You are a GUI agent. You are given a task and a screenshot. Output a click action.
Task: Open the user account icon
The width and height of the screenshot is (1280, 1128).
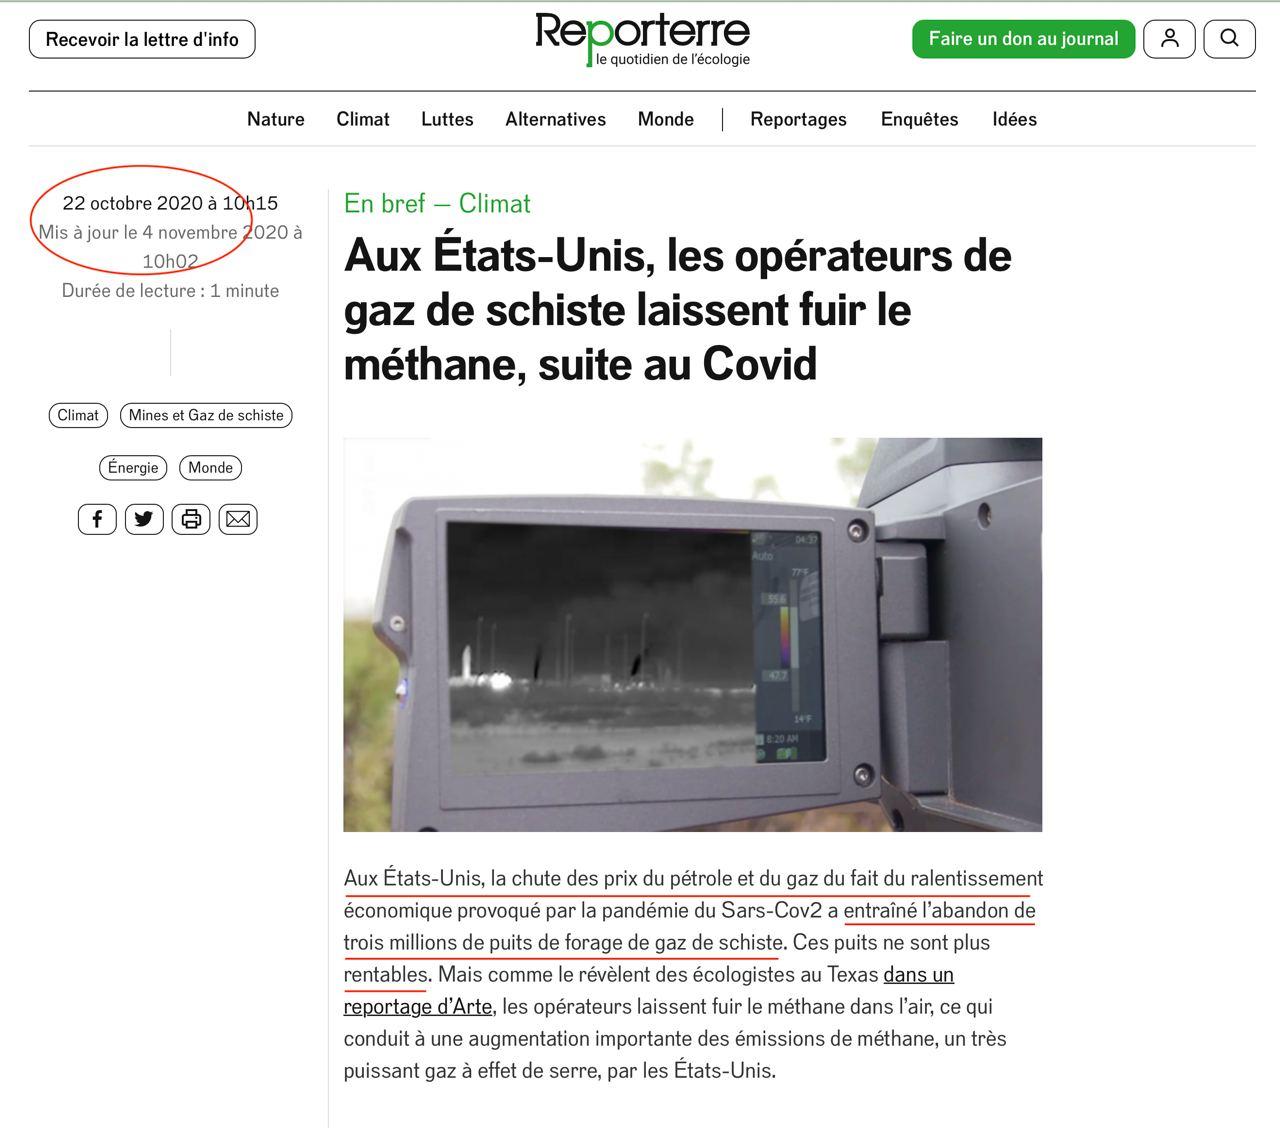pyautogui.click(x=1169, y=39)
